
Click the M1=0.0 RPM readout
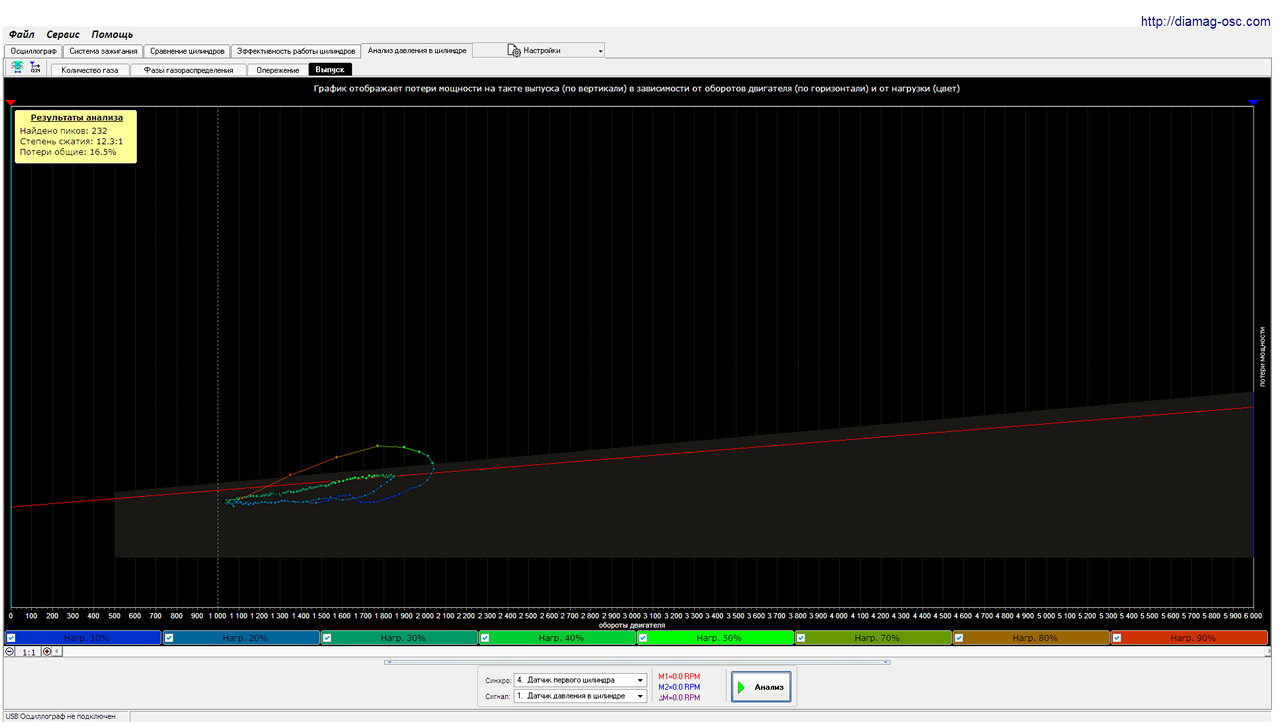680,677
